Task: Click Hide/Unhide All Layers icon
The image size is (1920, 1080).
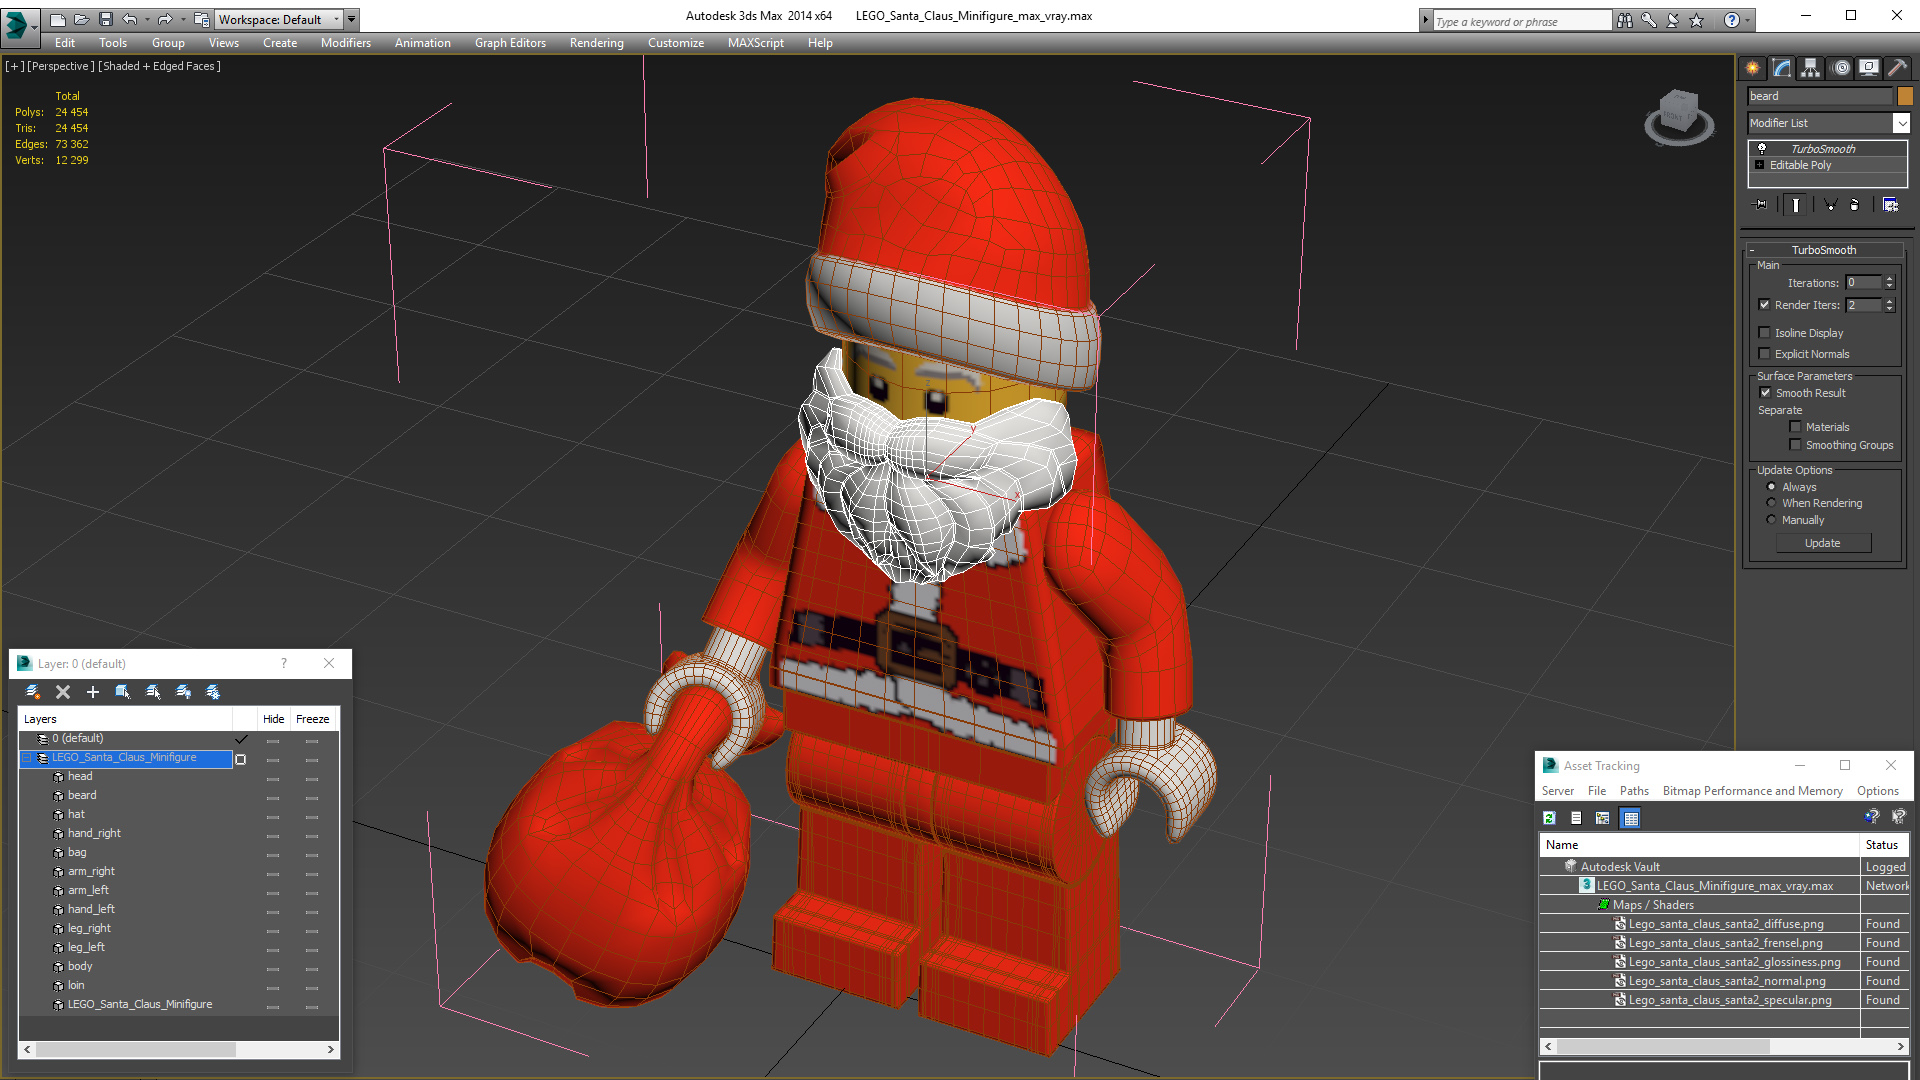Action: point(183,692)
